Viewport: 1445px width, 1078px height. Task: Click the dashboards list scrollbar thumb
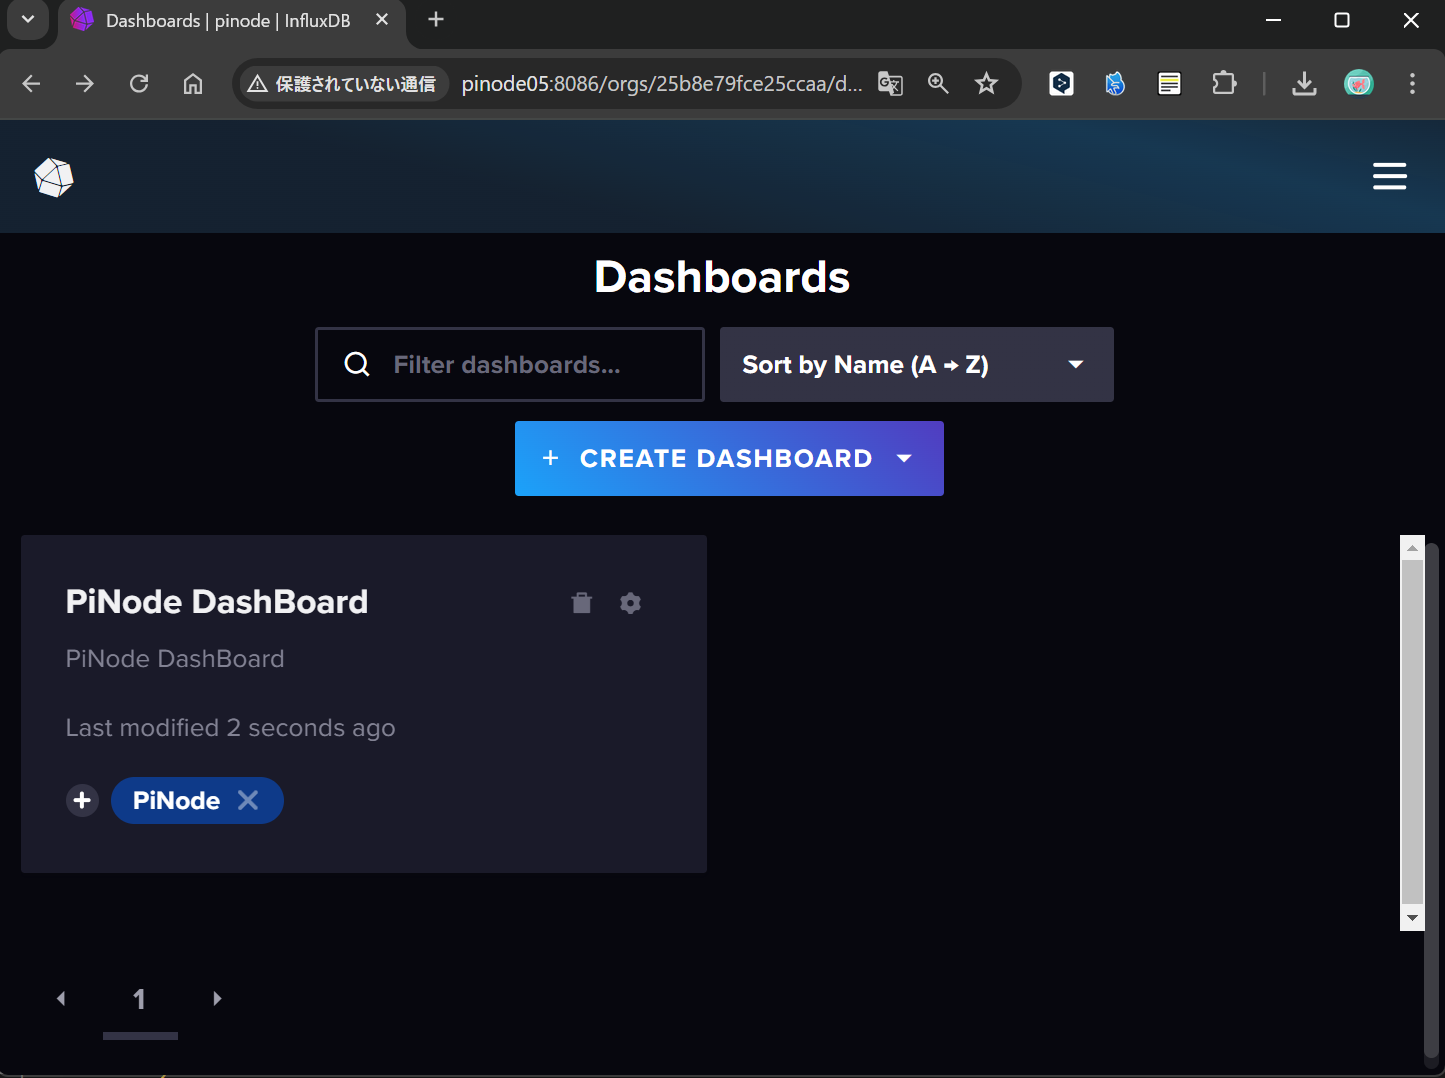point(1412,732)
